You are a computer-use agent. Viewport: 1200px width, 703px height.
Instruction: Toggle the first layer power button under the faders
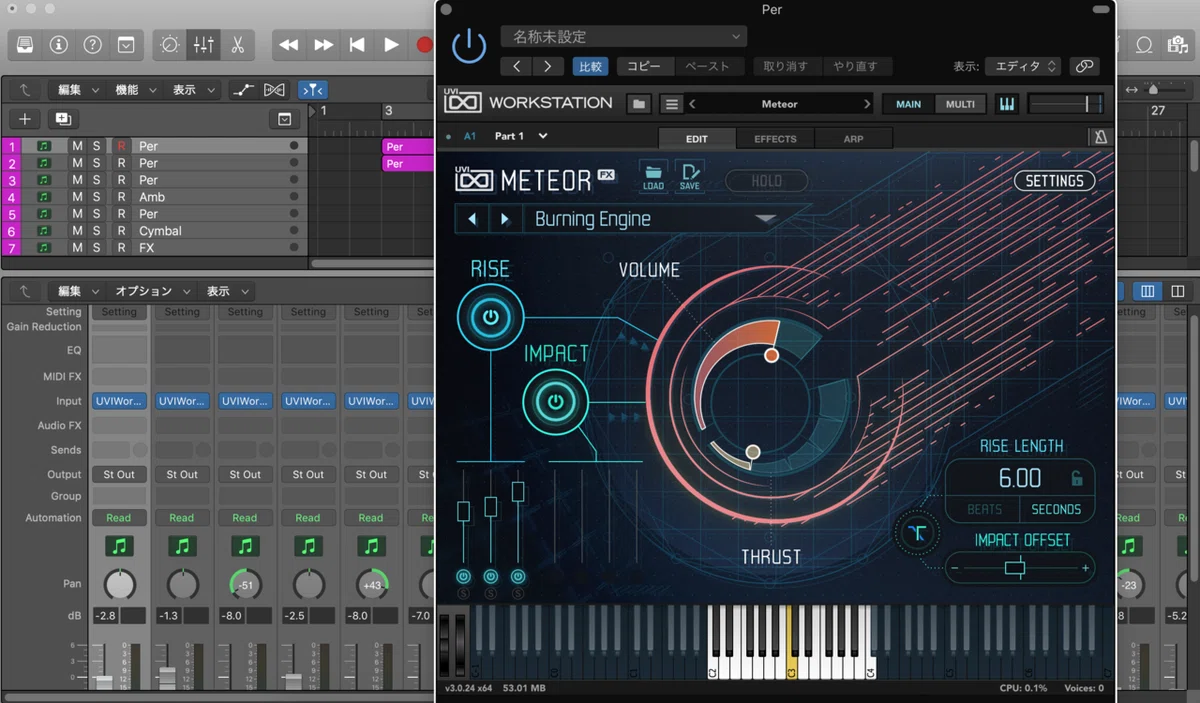pyautogui.click(x=464, y=577)
